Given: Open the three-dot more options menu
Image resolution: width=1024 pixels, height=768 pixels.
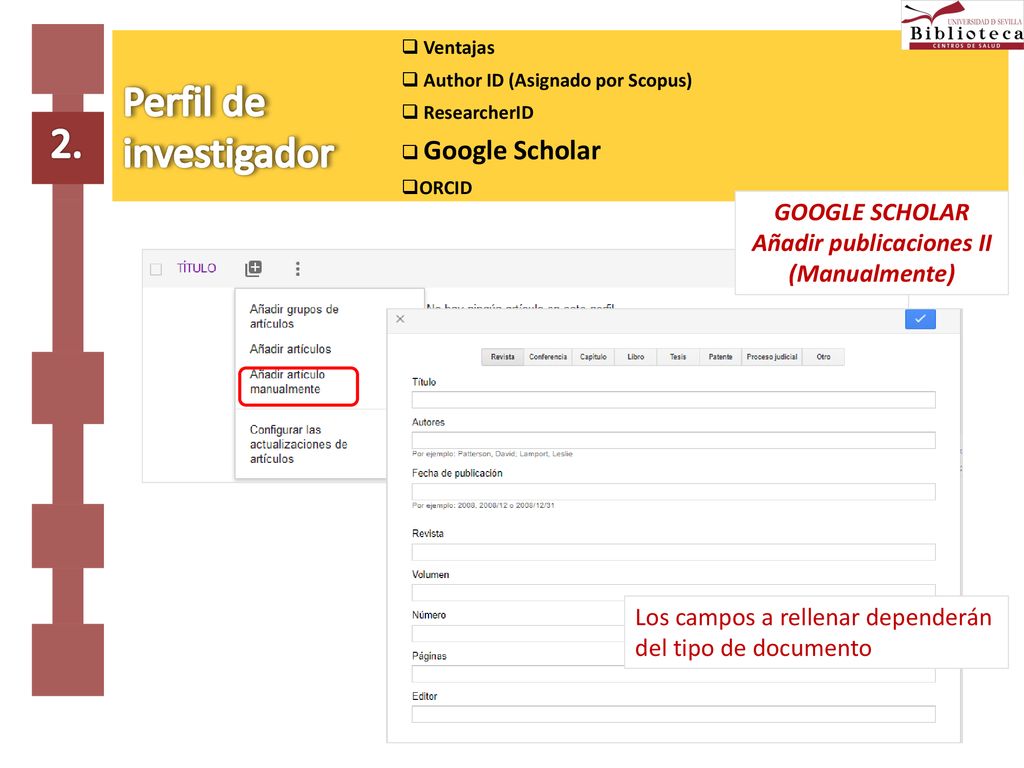Looking at the screenshot, I should (x=298, y=268).
